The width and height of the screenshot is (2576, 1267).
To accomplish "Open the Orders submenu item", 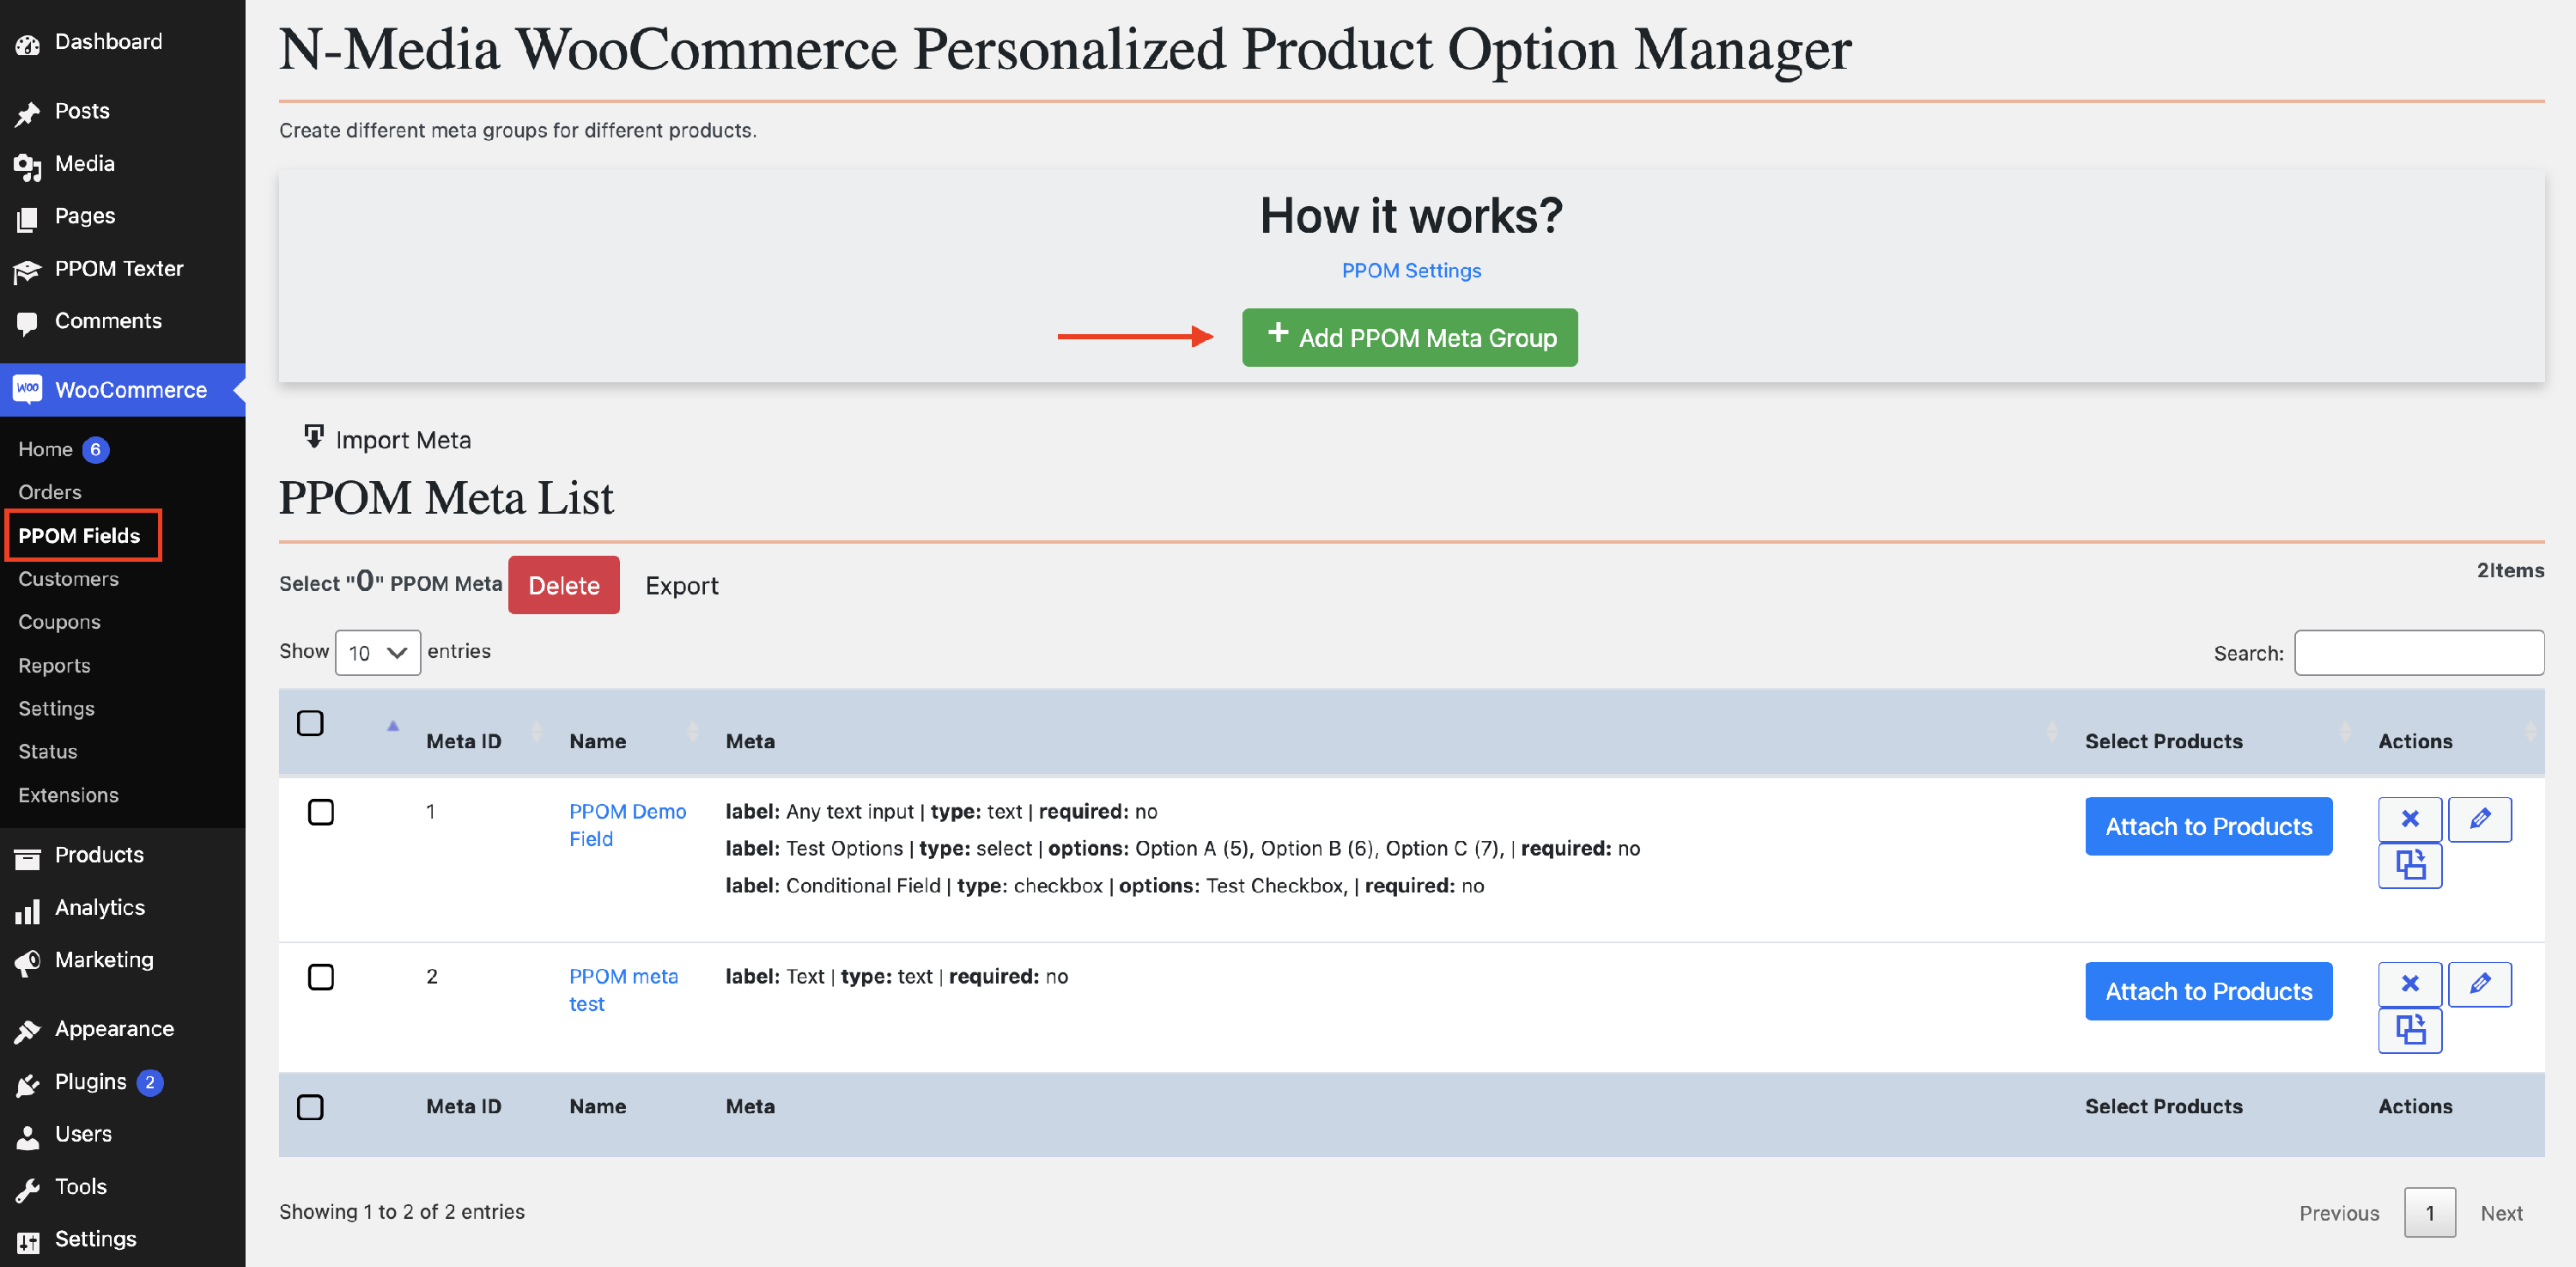I will [50, 492].
